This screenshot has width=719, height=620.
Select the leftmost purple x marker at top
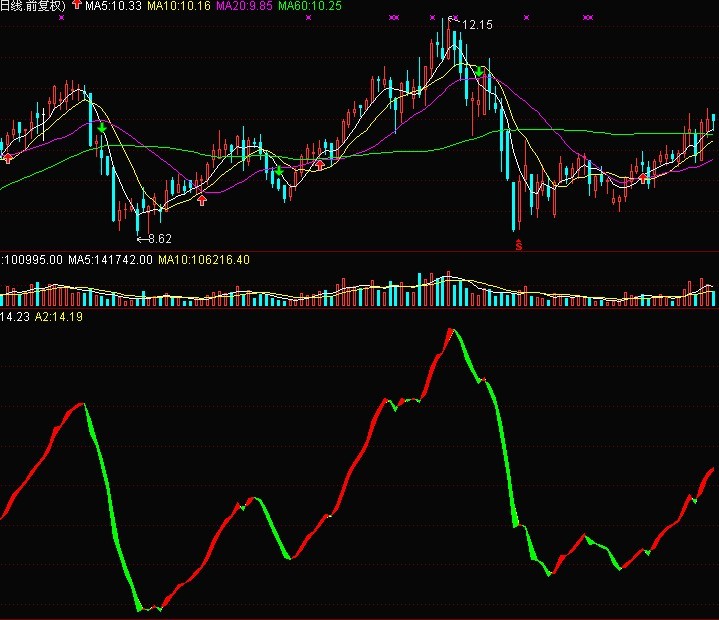coord(62,18)
